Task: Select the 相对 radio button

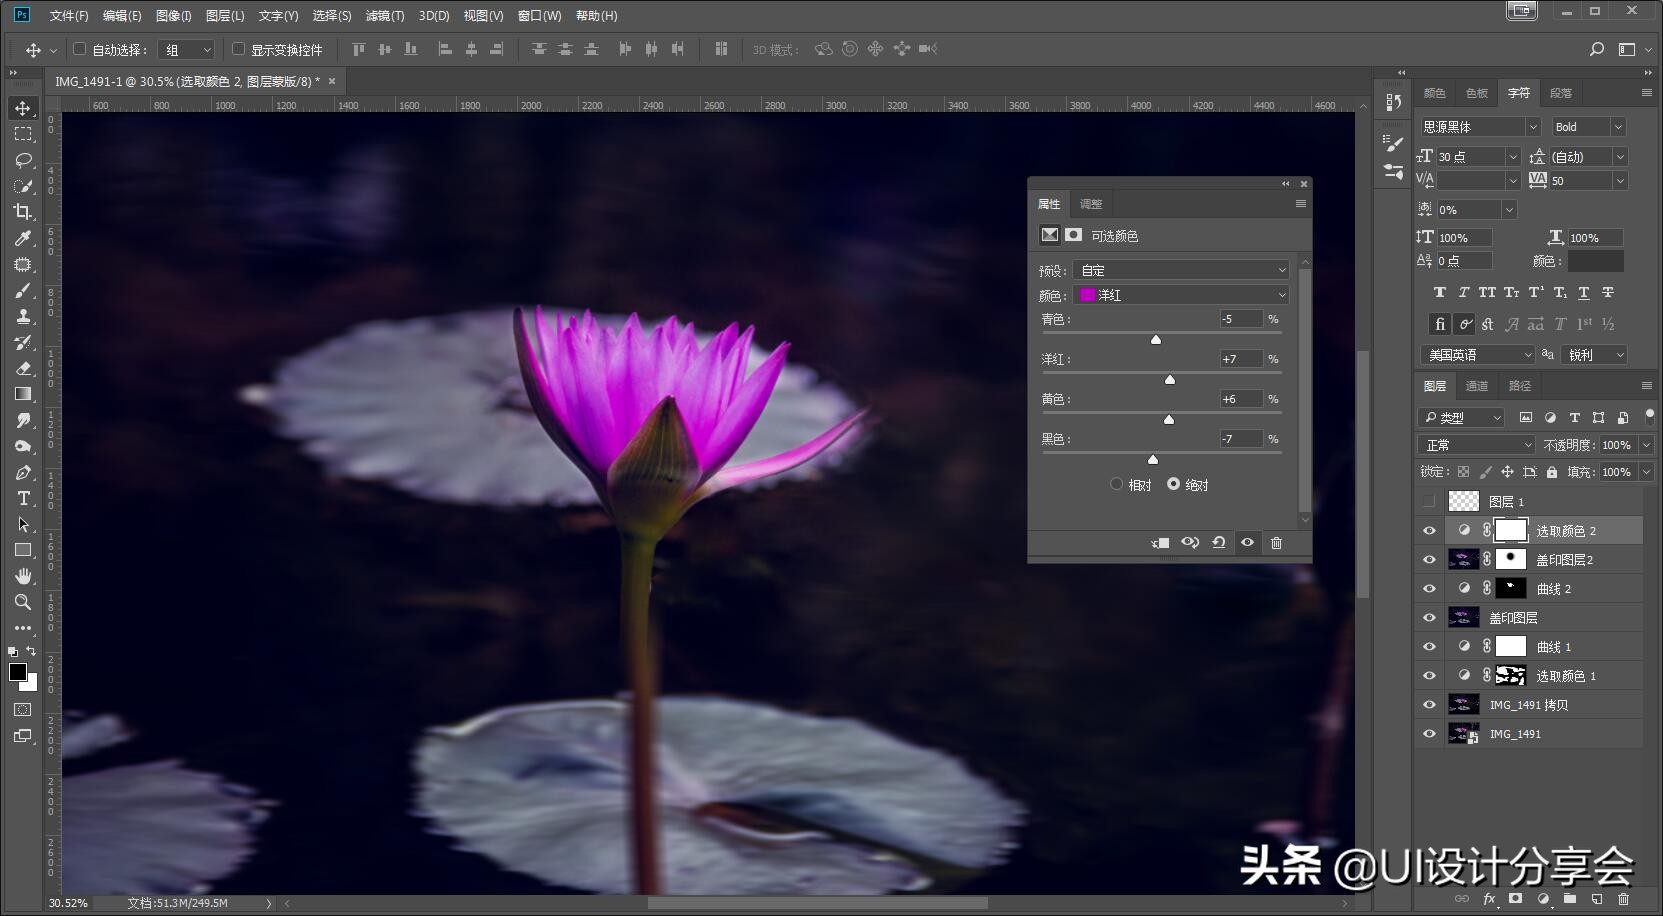Action: [x=1116, y=484]
